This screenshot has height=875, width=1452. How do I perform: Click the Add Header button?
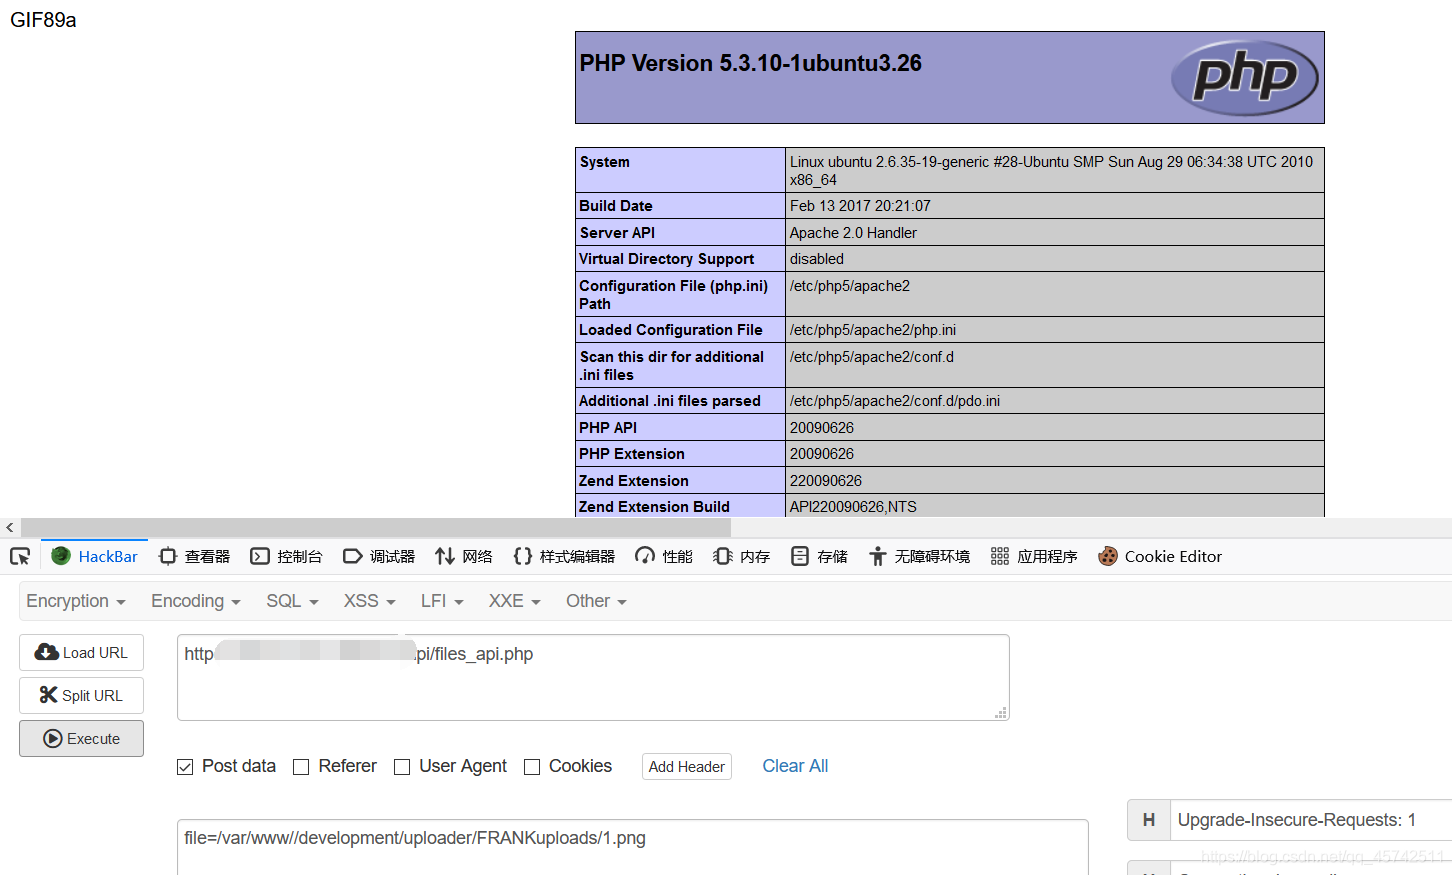pyautogui.click(x=687, y=767)
